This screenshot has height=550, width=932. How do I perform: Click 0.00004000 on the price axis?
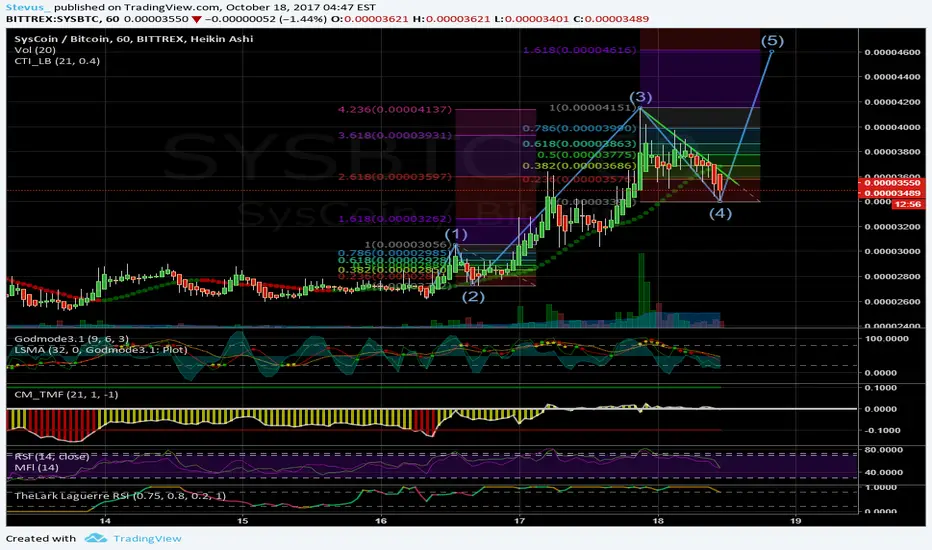point(892,127)
